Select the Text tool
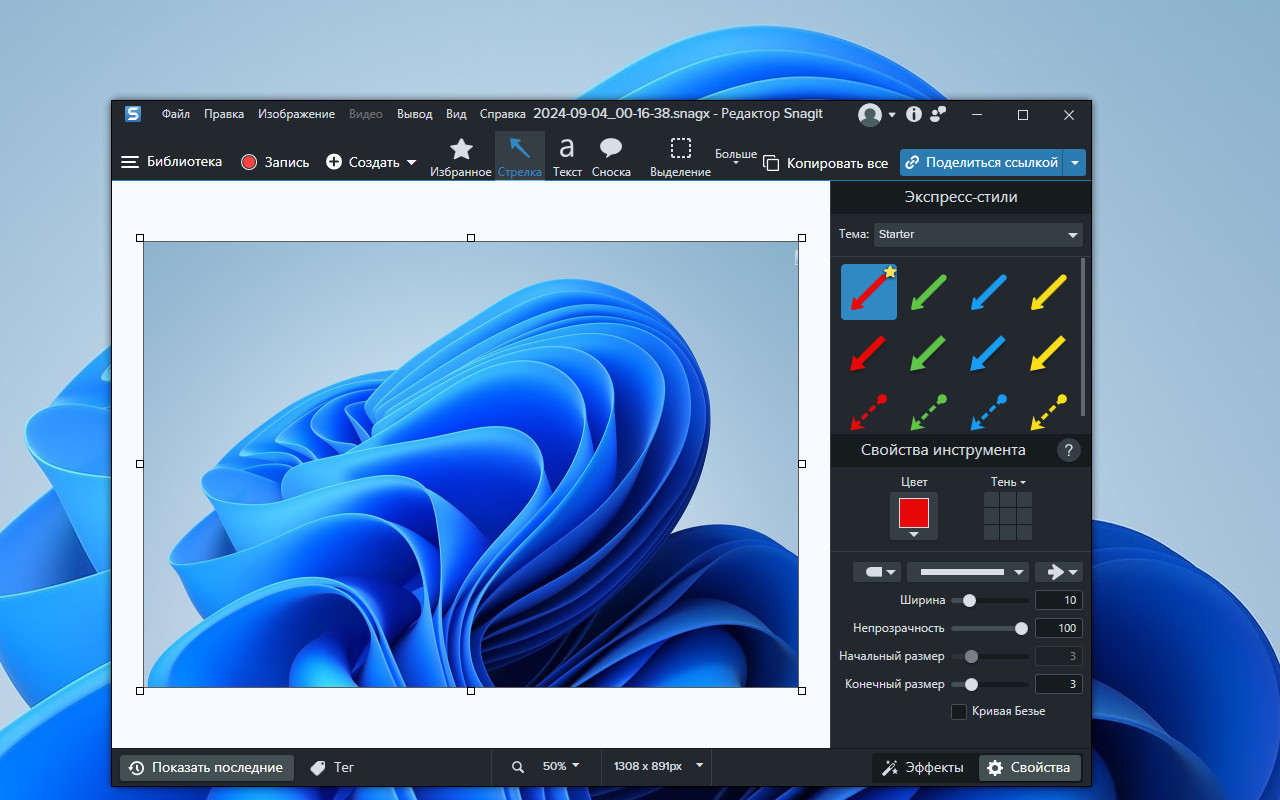The height and width of the screenshot is (800, 1280). point(567,157)
